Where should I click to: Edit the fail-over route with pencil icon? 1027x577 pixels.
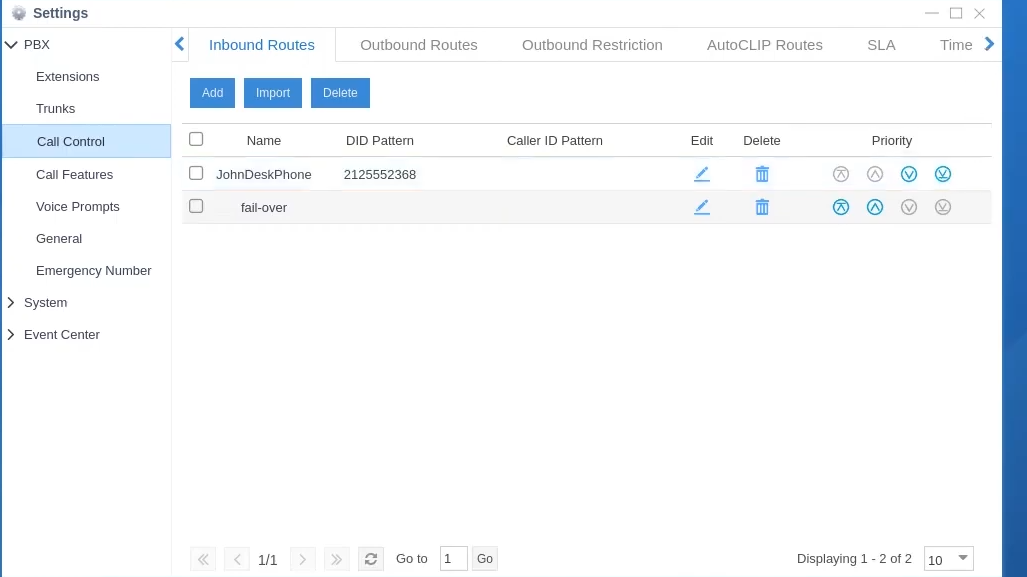pos(701,207)
